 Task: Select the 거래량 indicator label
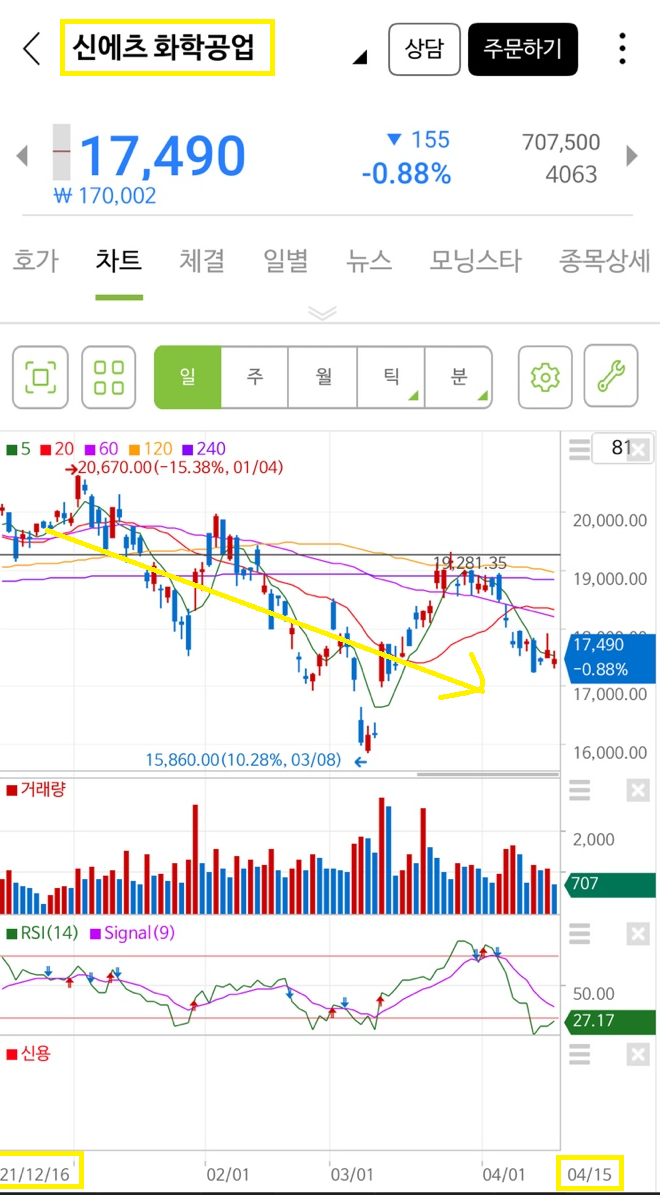click(x=36, y=789)
